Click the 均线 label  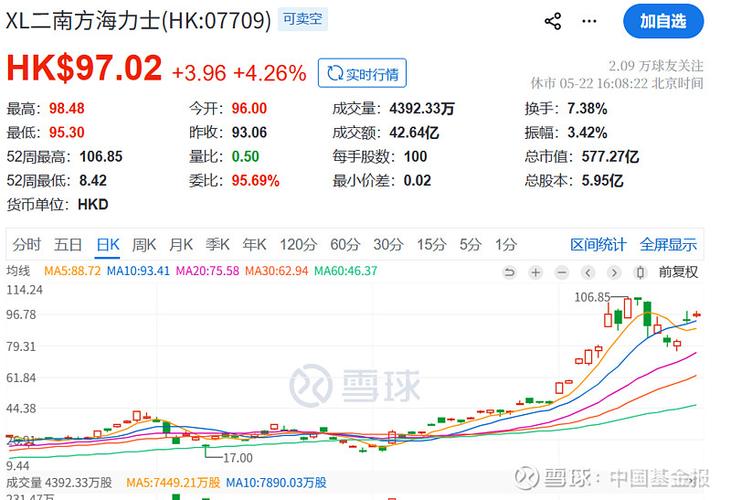pyautogui.click(x=18, y=271)
